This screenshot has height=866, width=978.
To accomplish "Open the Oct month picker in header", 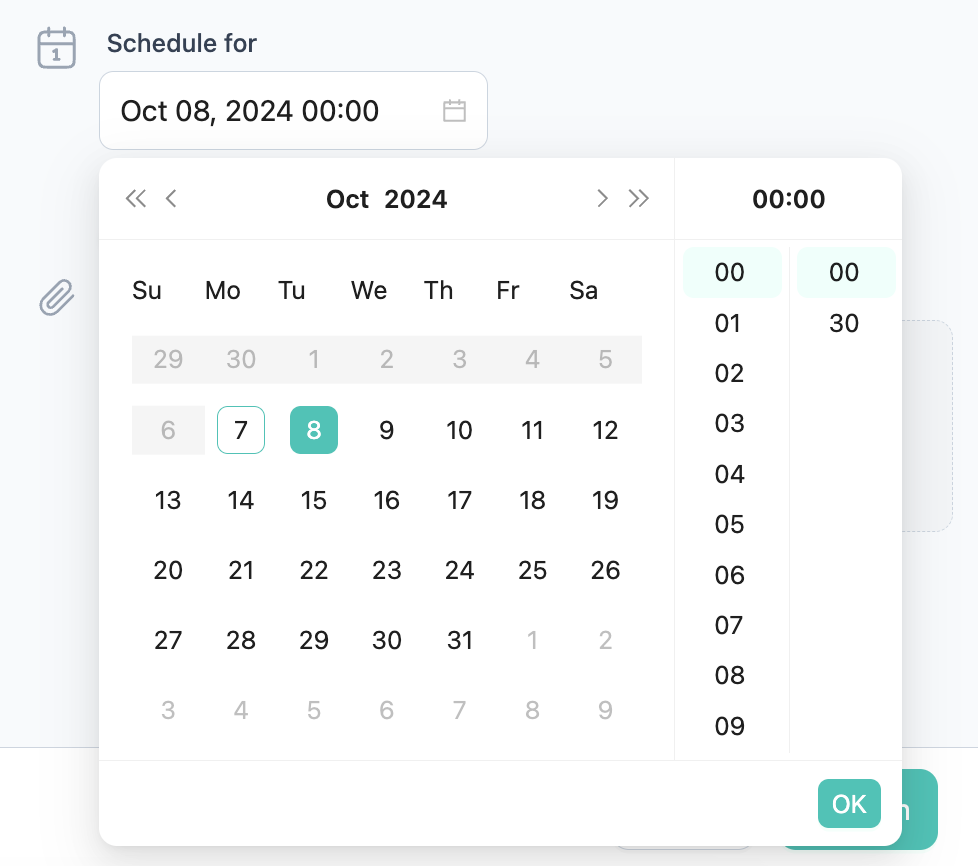I will (348, 200).
